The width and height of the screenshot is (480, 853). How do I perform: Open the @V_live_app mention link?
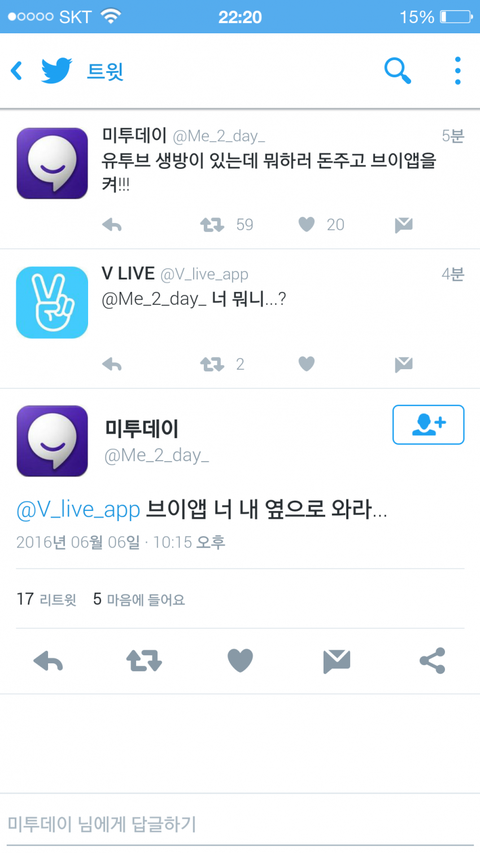pyautogui.click(x=78, y=510)
